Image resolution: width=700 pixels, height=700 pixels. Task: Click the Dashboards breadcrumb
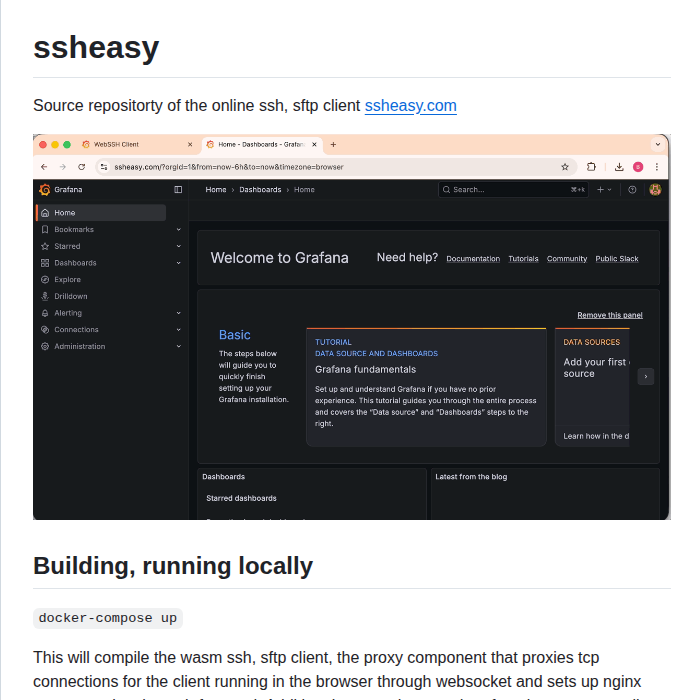tap(260, 190)
